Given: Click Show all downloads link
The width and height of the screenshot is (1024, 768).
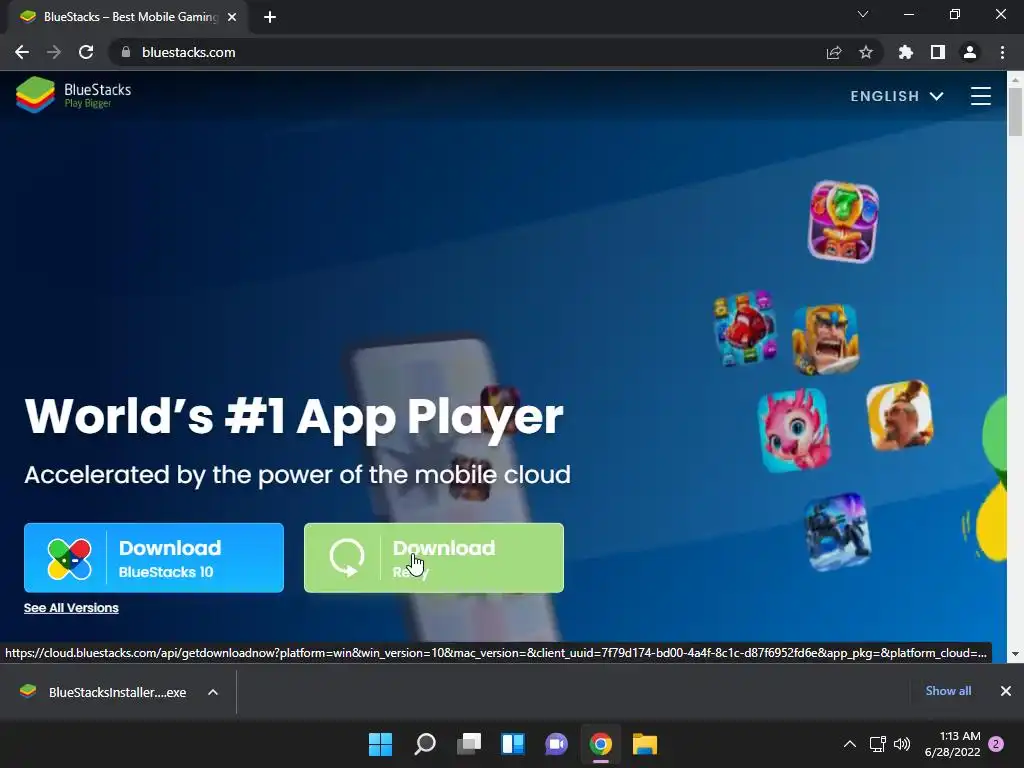Looking at the screenshot, I should coord(948,690).
